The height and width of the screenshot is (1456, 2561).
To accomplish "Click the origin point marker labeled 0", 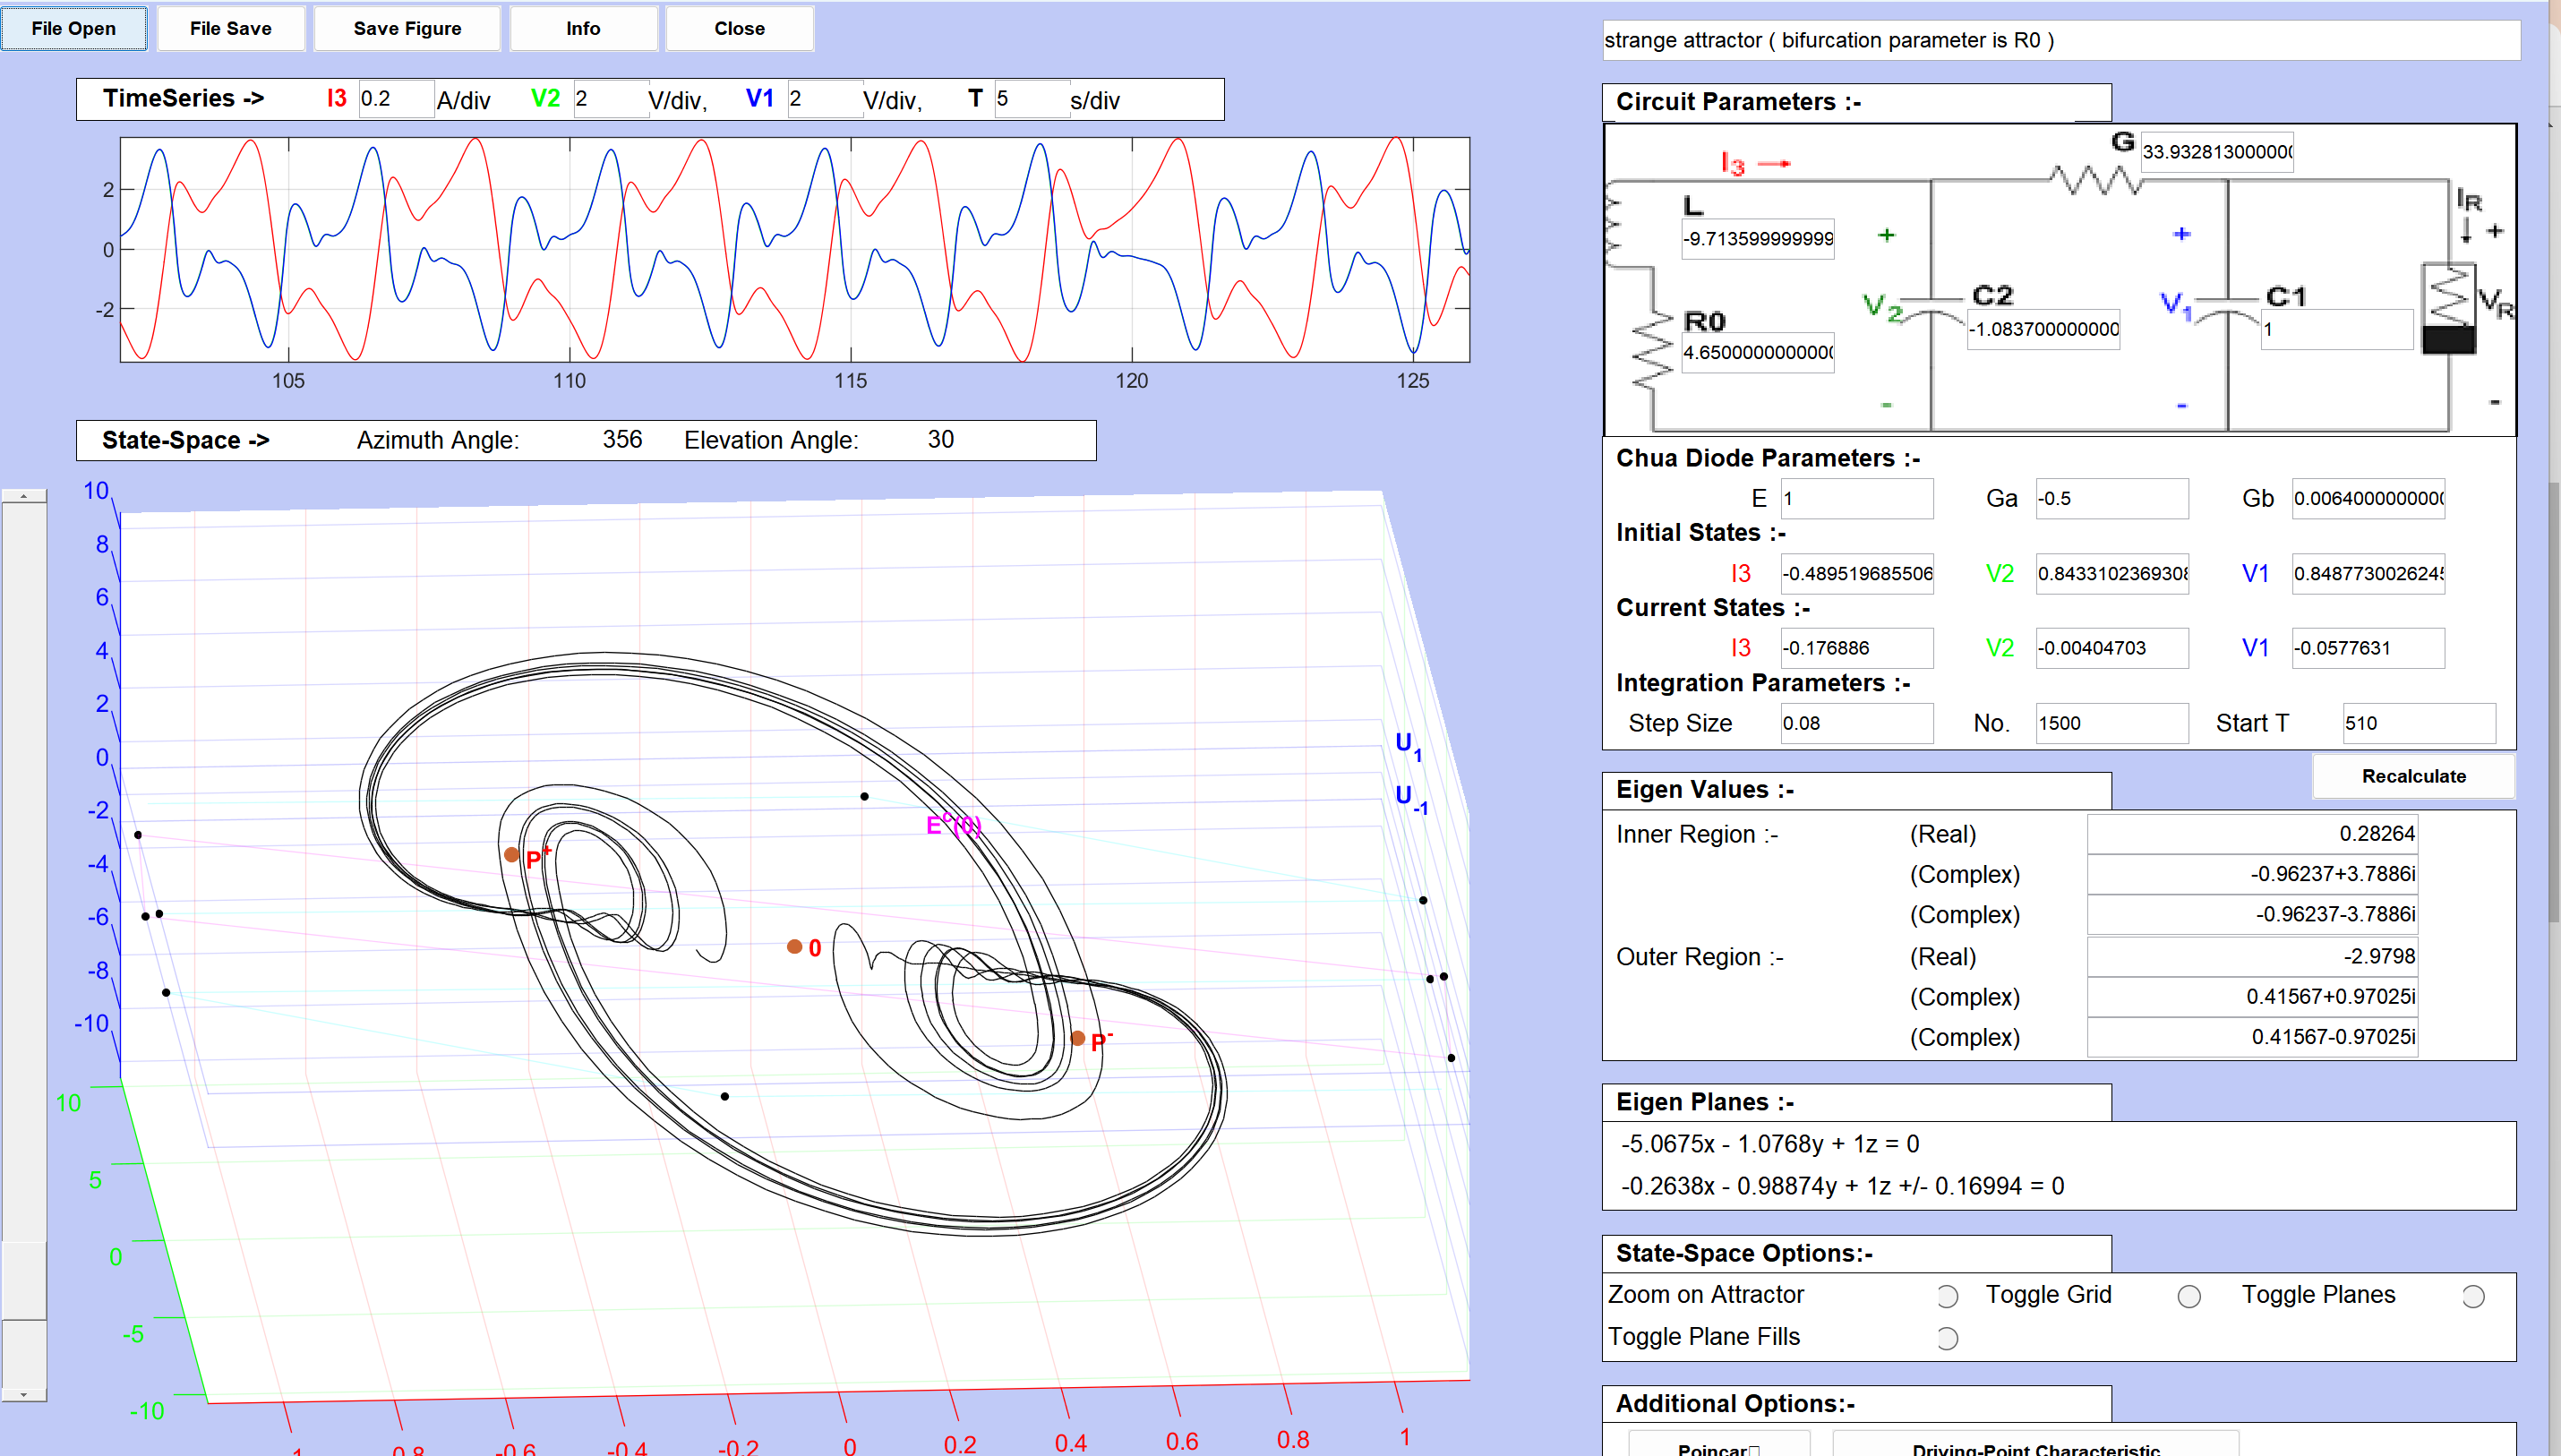I will click(794, 946).
